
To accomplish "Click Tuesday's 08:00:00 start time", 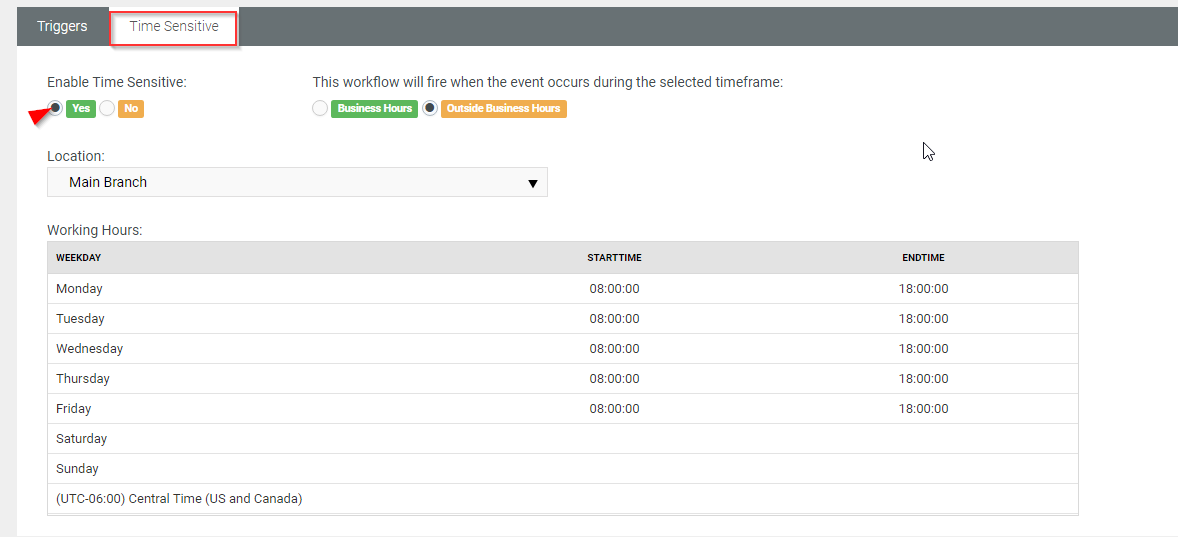I will click(x=615, y=318).
